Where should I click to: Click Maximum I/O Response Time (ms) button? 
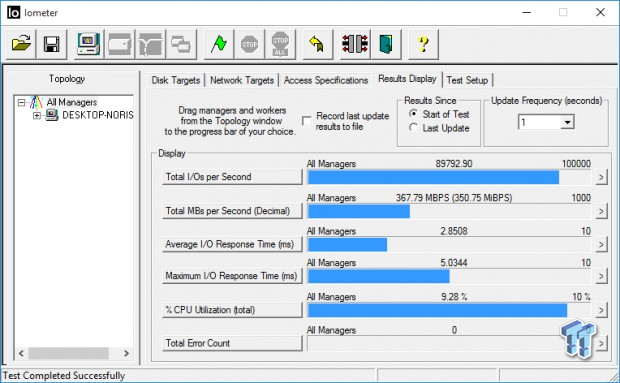232,275
